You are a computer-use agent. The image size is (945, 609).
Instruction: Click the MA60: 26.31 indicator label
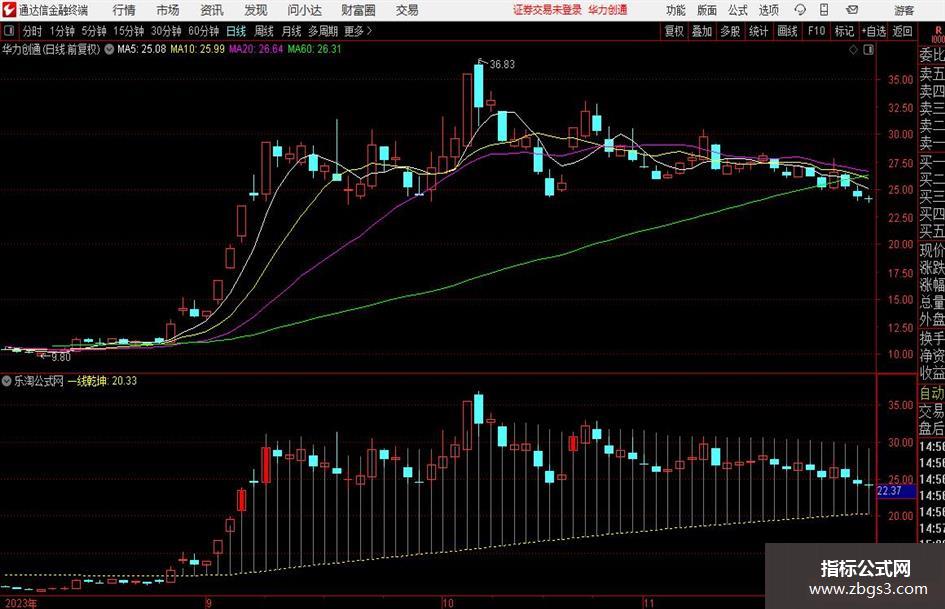[x=314, y=49]
